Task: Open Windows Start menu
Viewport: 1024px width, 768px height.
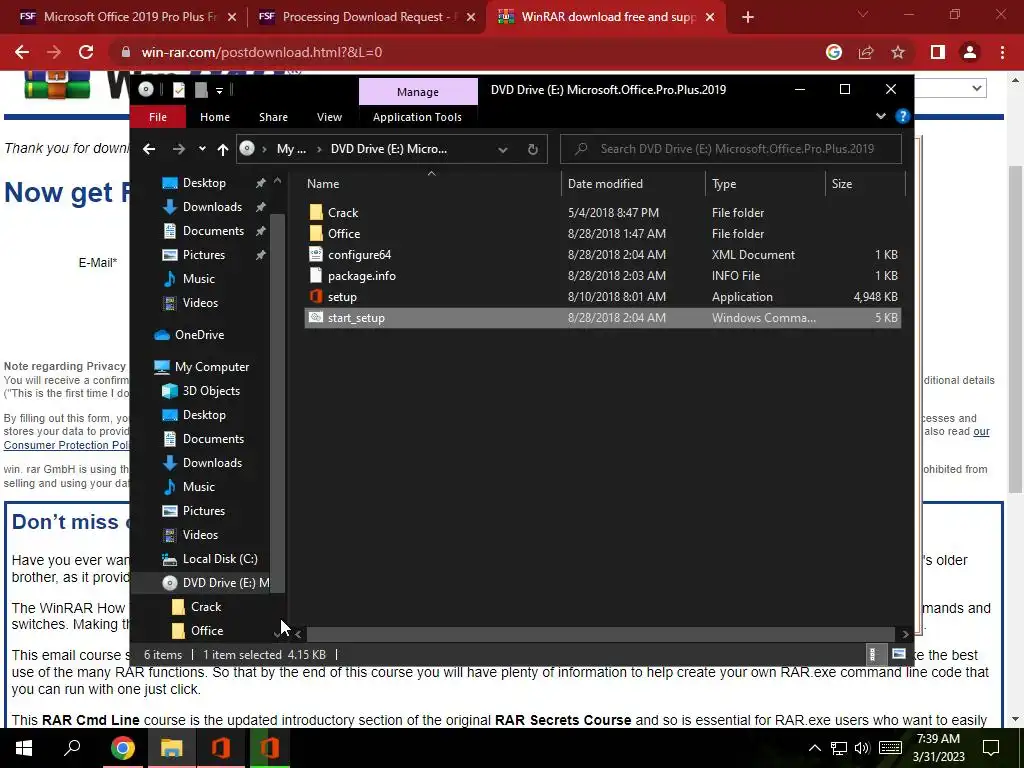Action: (x=24, y=748)
